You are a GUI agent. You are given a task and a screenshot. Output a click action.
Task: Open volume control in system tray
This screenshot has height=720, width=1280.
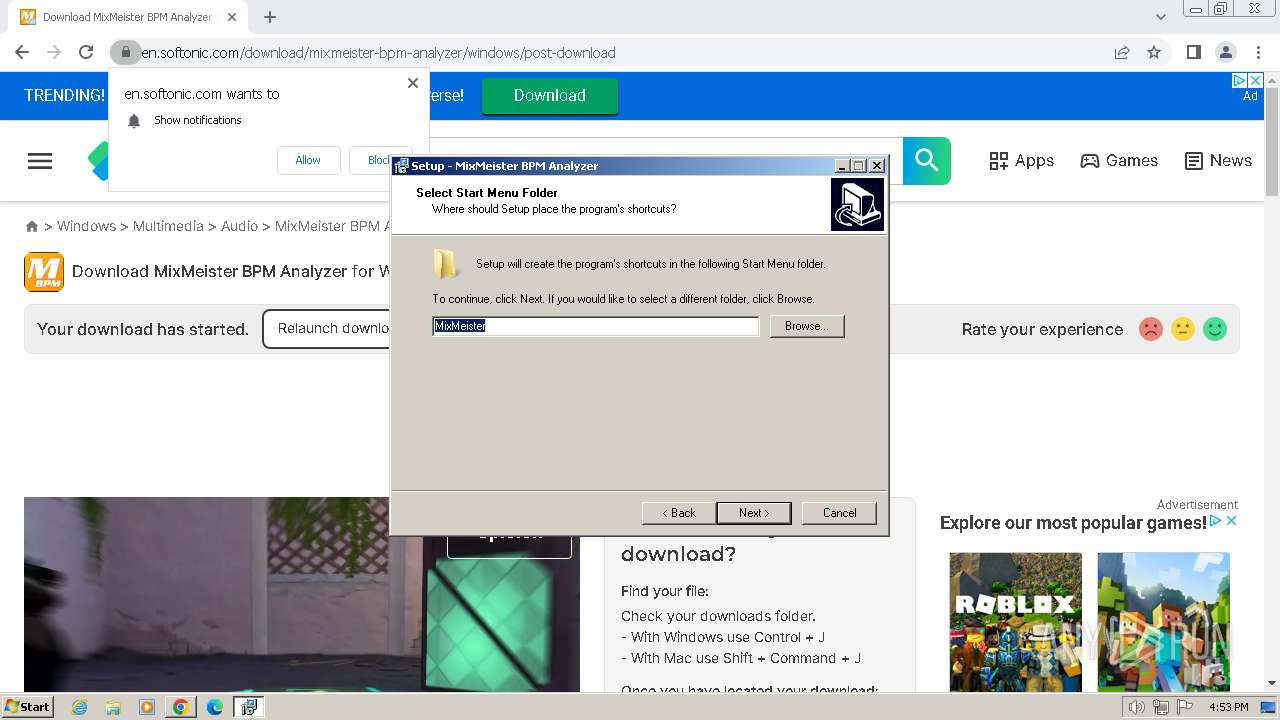(1137, 707)
